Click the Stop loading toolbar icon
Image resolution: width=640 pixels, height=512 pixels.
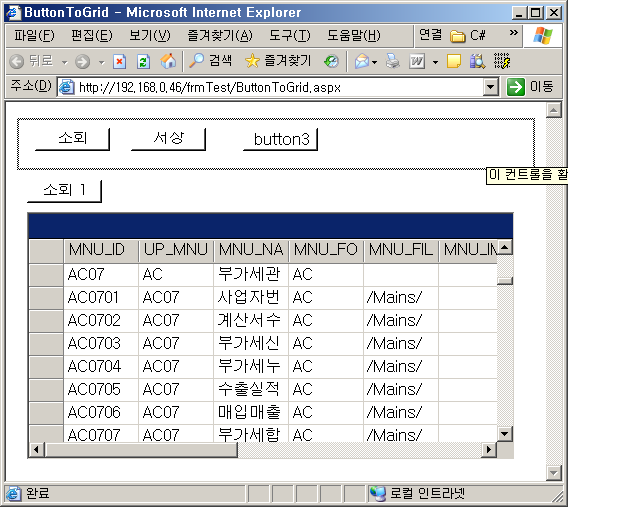point(119,61)
